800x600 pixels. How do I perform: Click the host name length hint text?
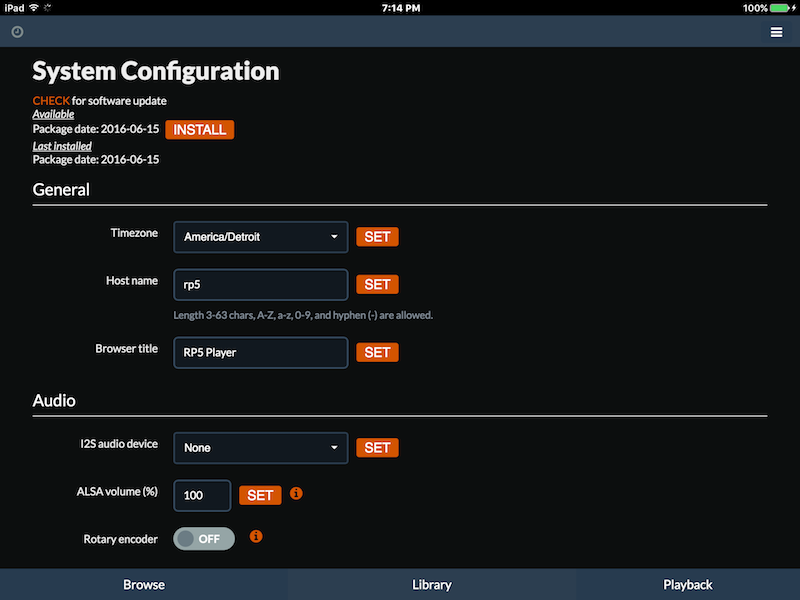coord(303,315)
